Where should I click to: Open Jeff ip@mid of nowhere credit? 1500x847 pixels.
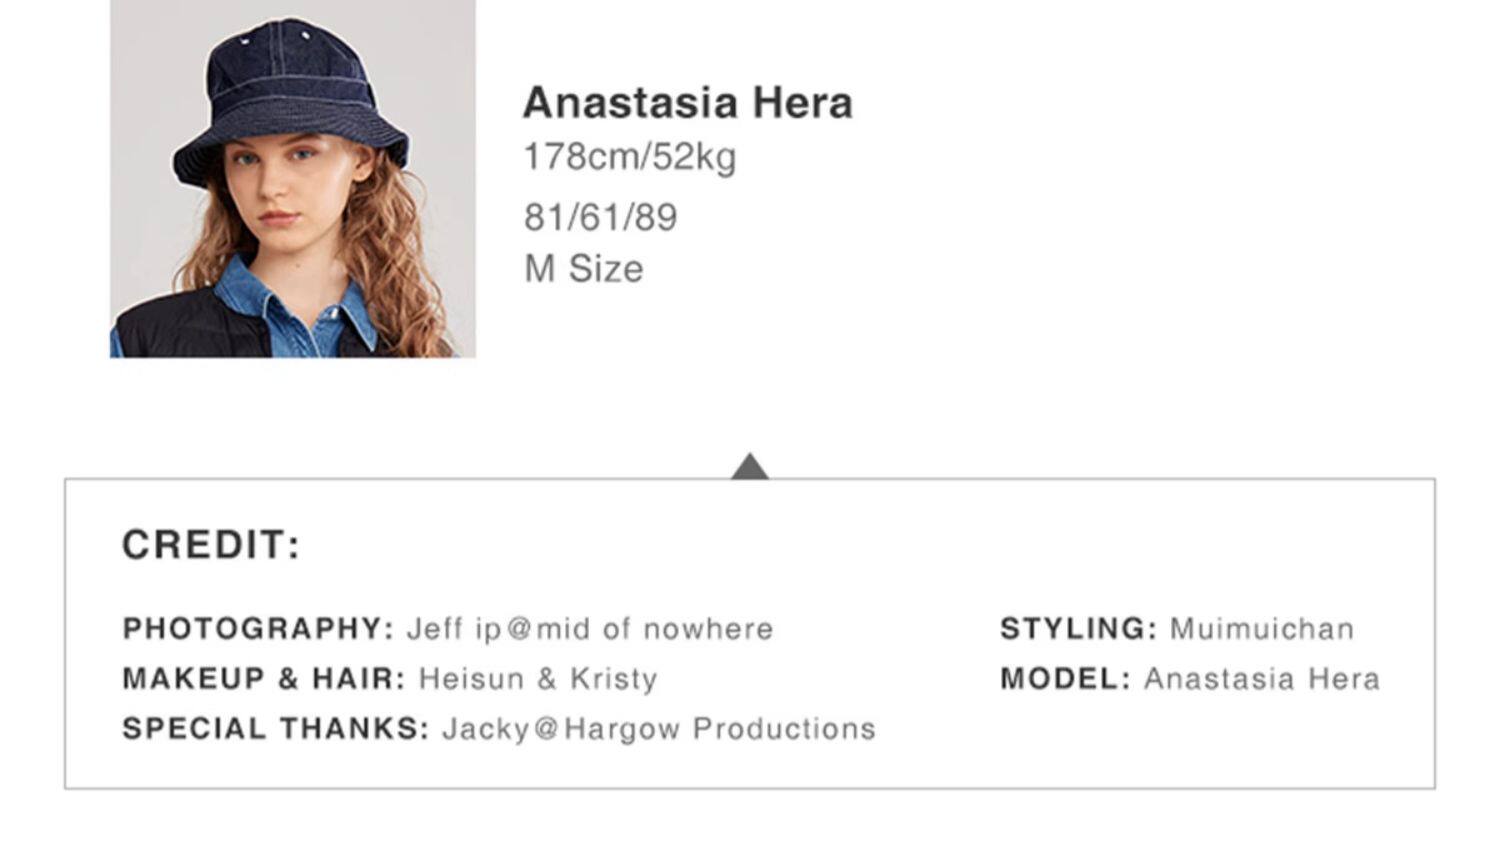pyautogui.click(x=590, y=629)
